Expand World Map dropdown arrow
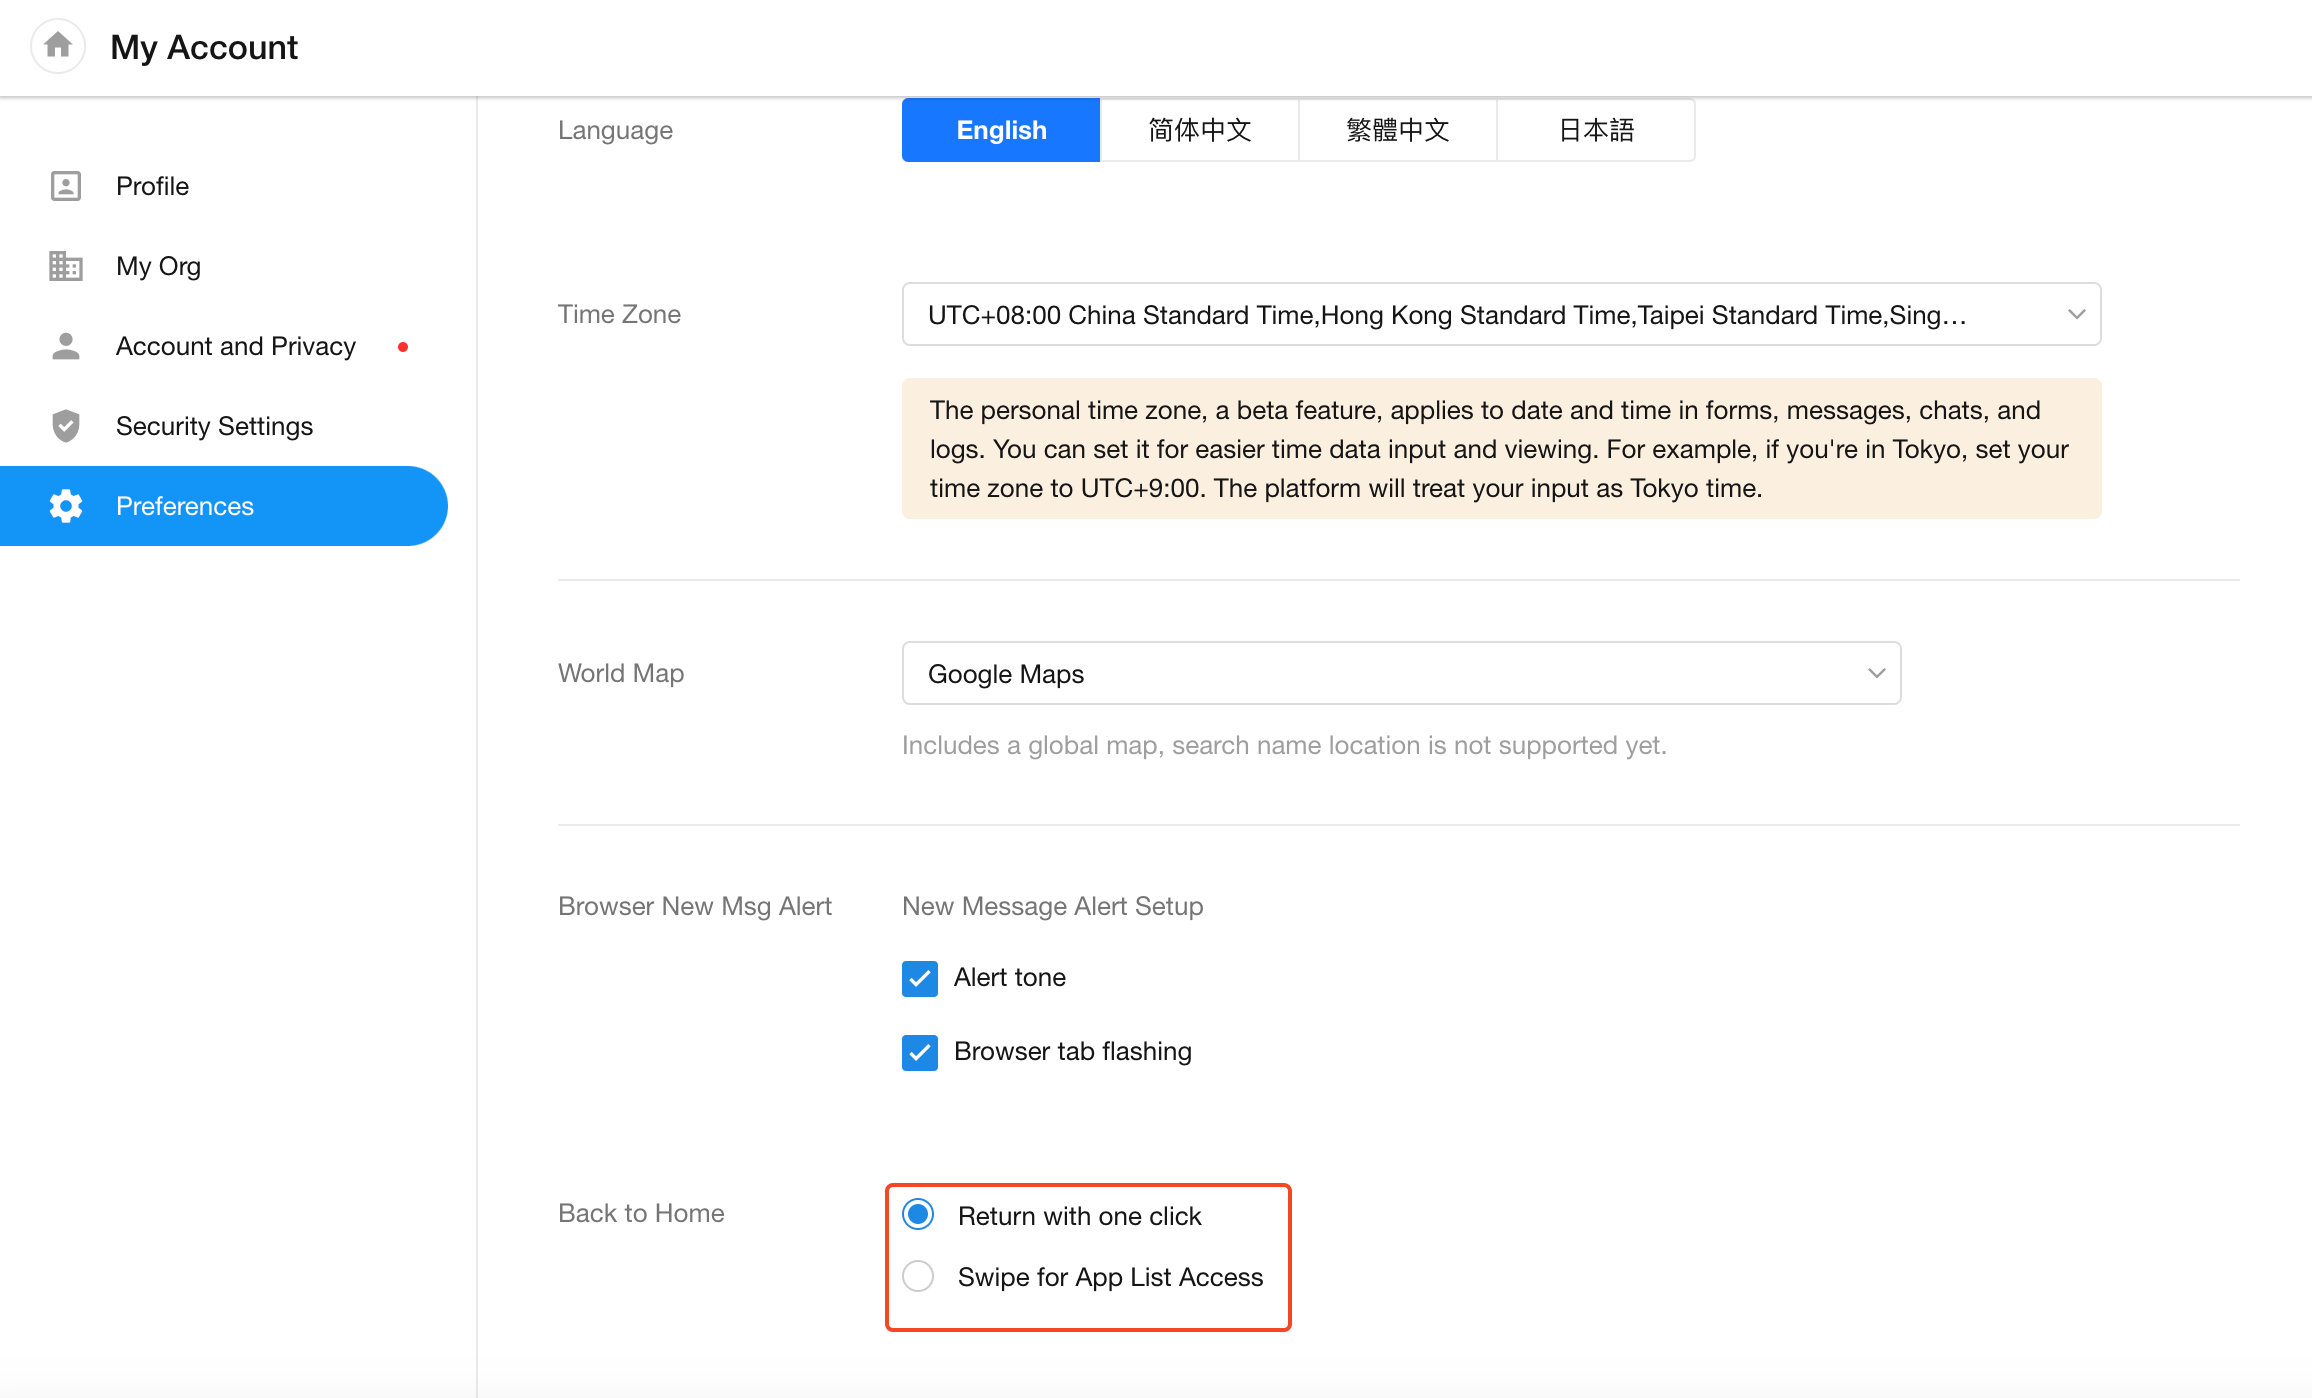This screenshot has width=2312, height=1398. [1876, 673]
